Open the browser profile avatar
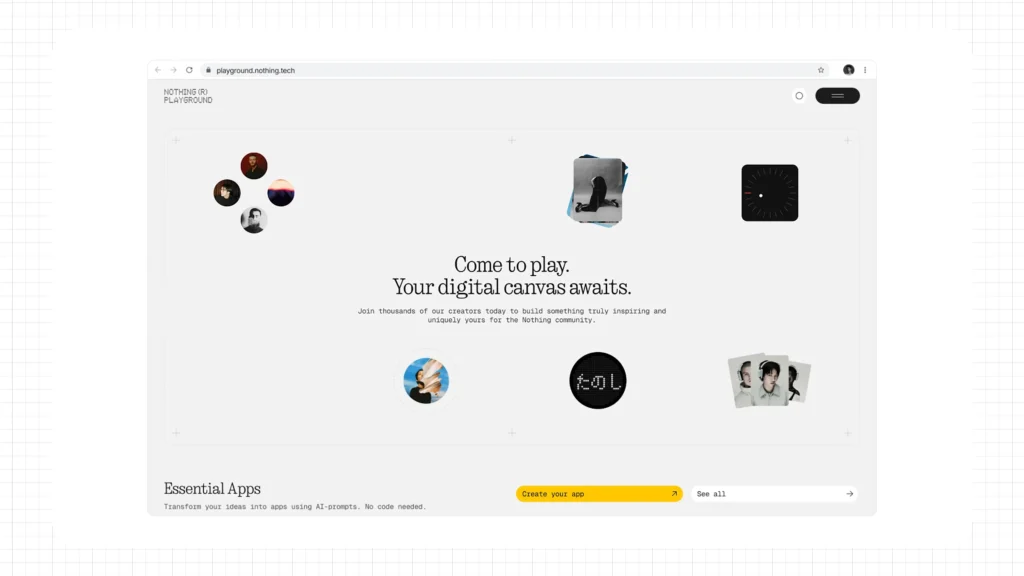 (848, 70)
